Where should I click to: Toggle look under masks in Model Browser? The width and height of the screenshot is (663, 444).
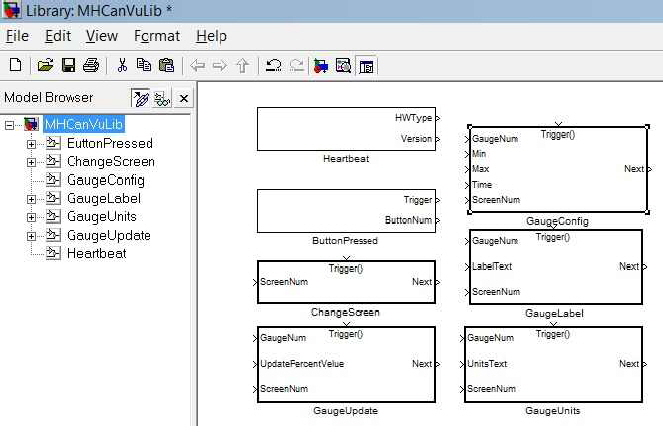[162, 98]
